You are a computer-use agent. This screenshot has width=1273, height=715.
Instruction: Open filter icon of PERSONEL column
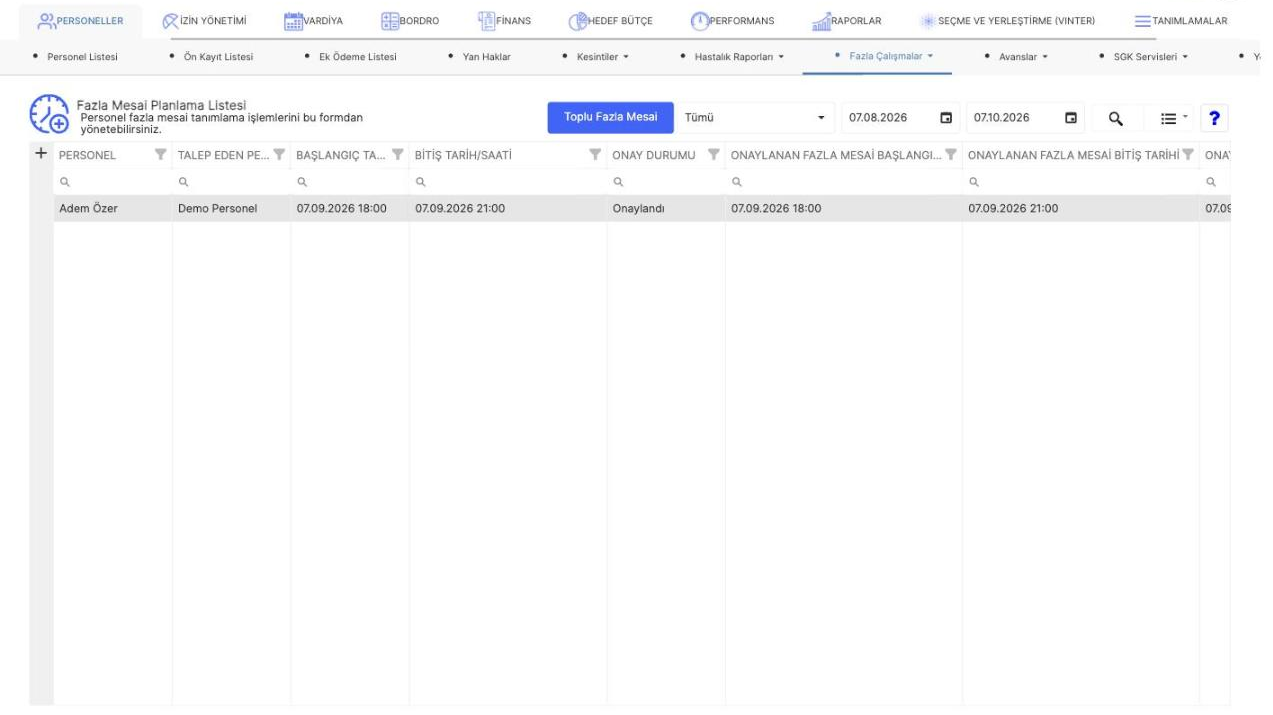[x=161, y=154]
